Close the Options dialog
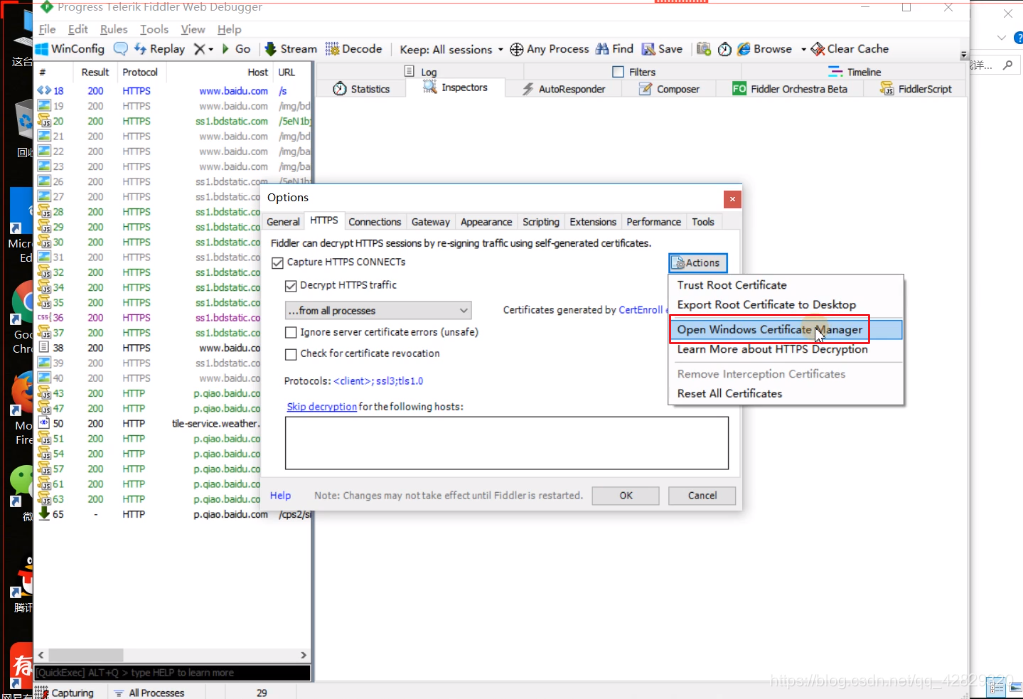The height and width of the screenshot is (699, 1023). pos(732,199)
